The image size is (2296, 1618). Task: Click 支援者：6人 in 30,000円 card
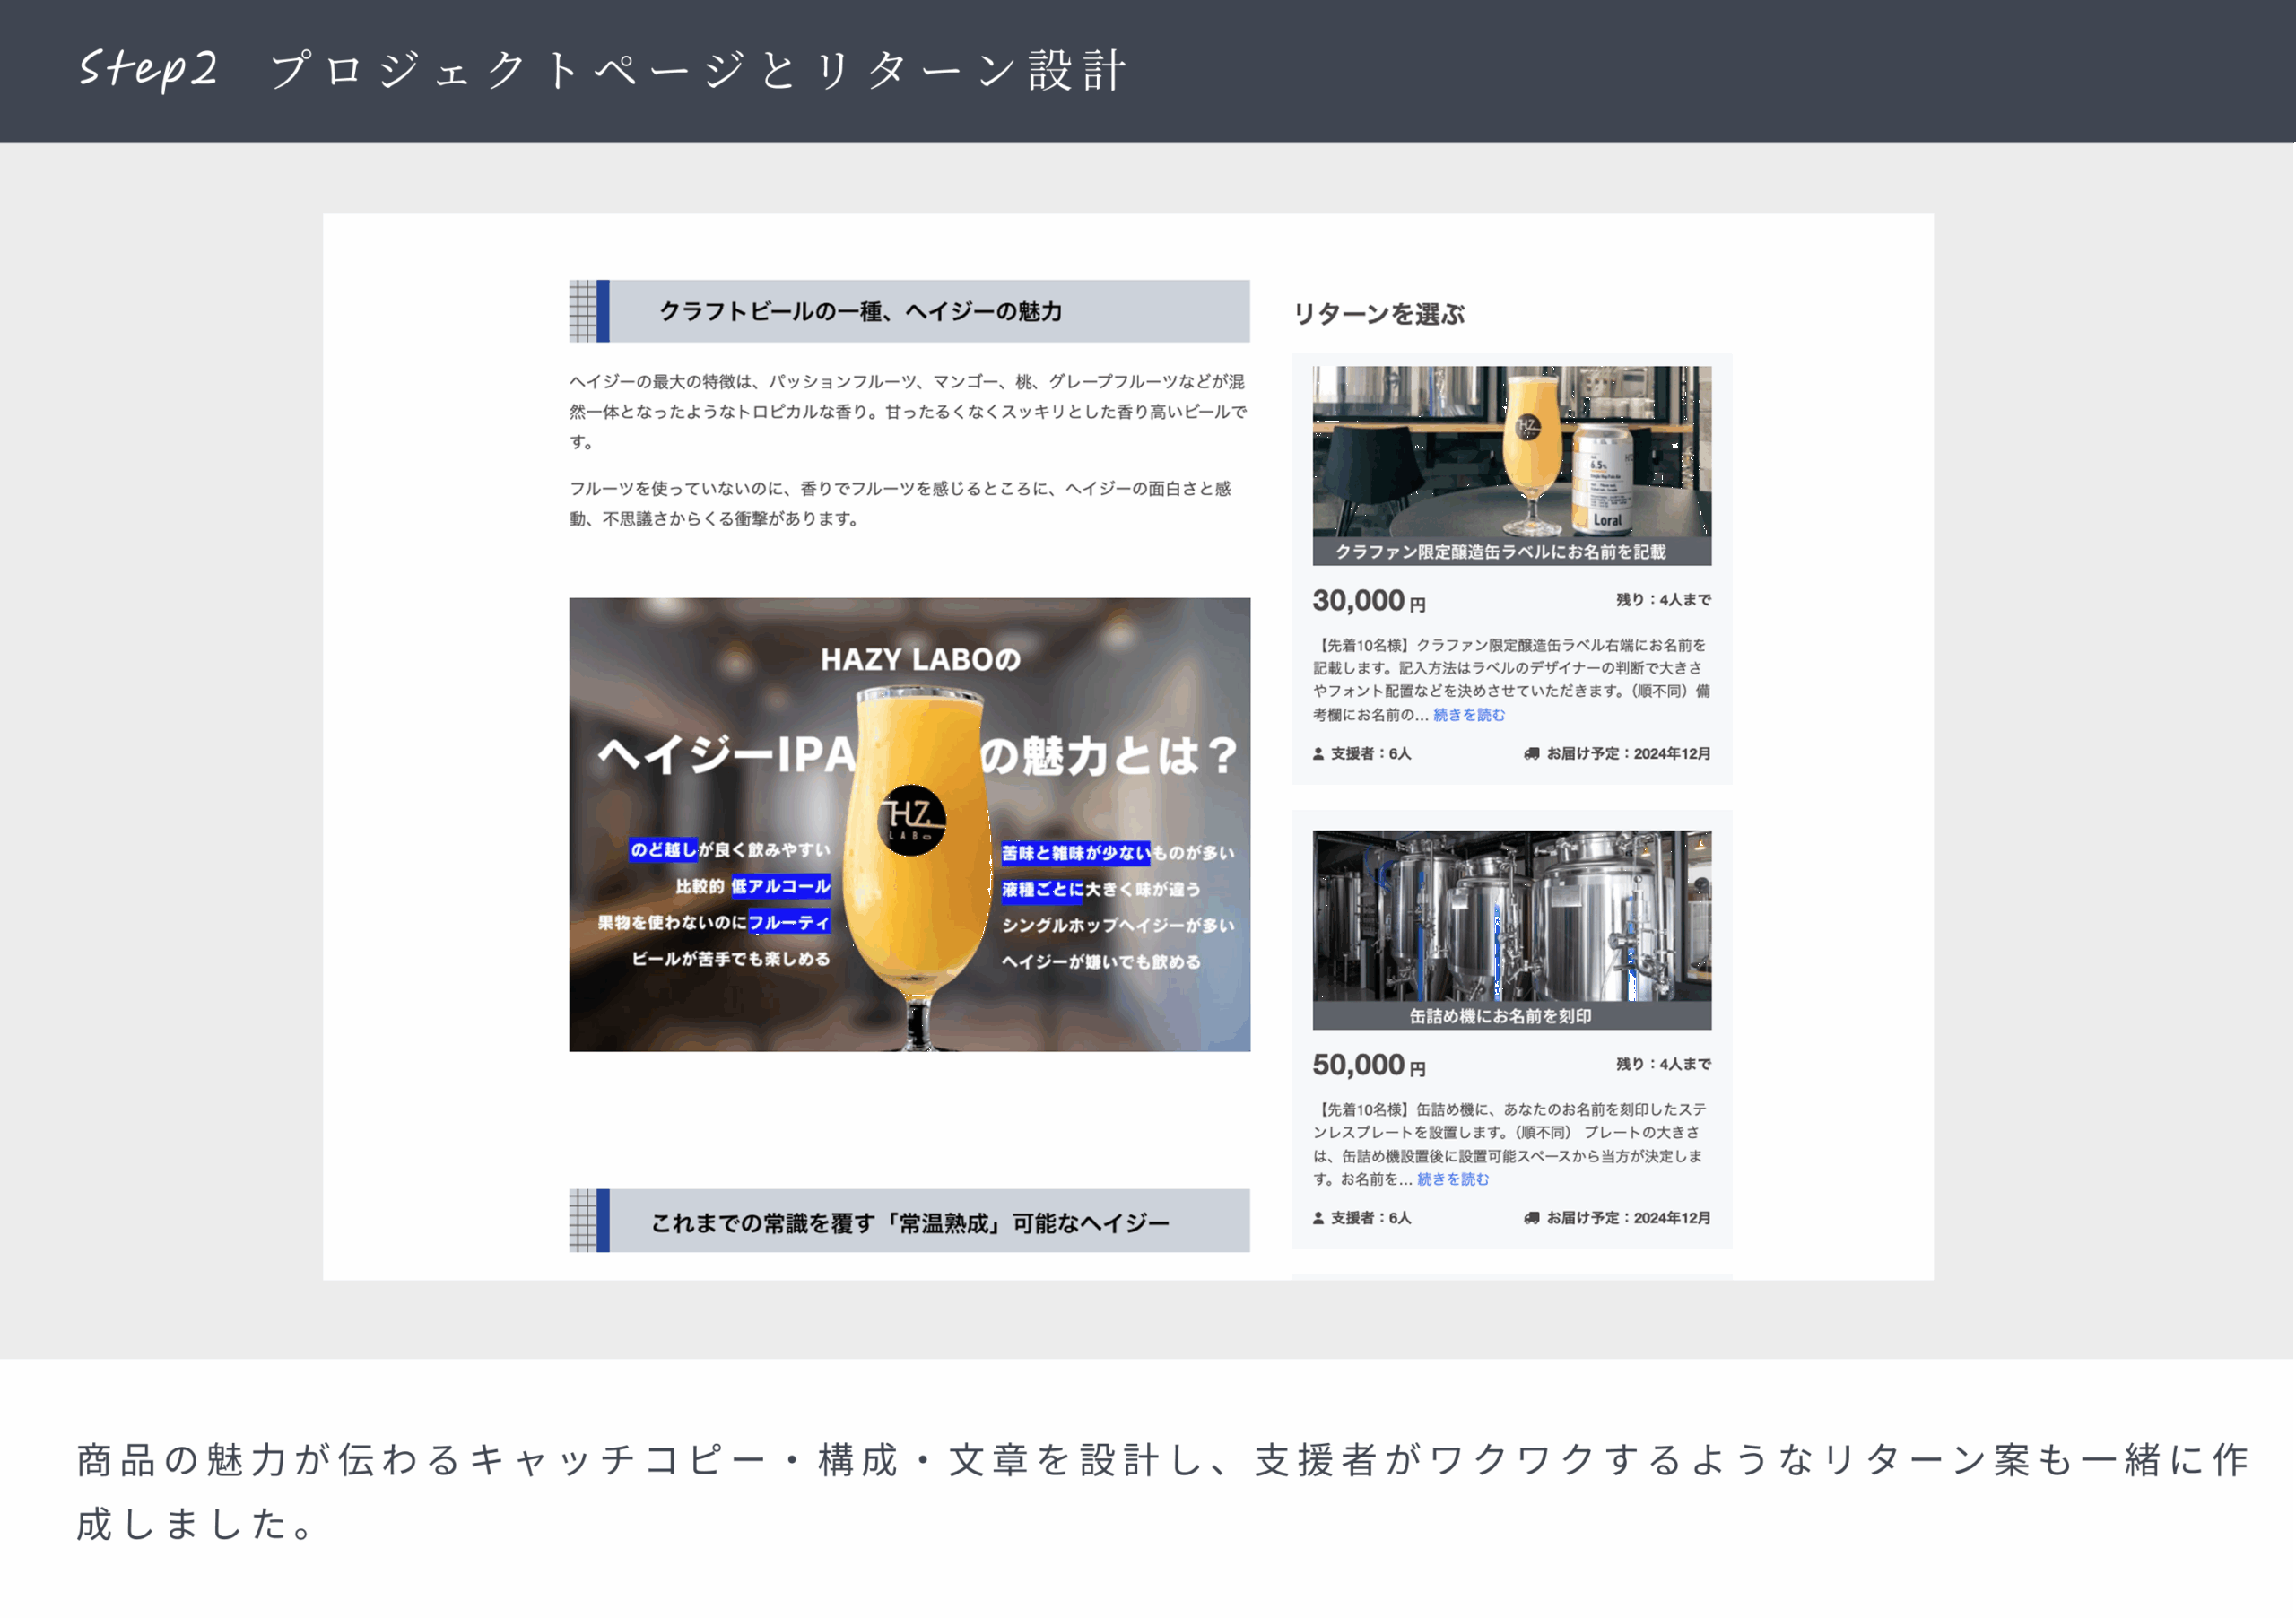[x=1370, y=753]
